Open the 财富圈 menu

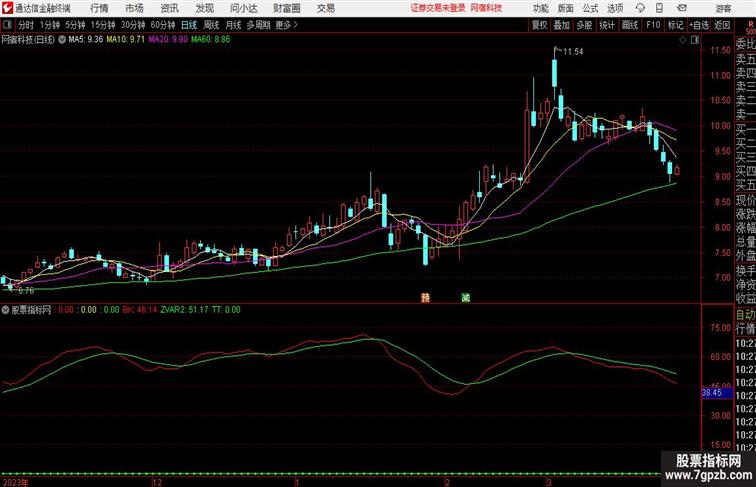tap(286, 8)
